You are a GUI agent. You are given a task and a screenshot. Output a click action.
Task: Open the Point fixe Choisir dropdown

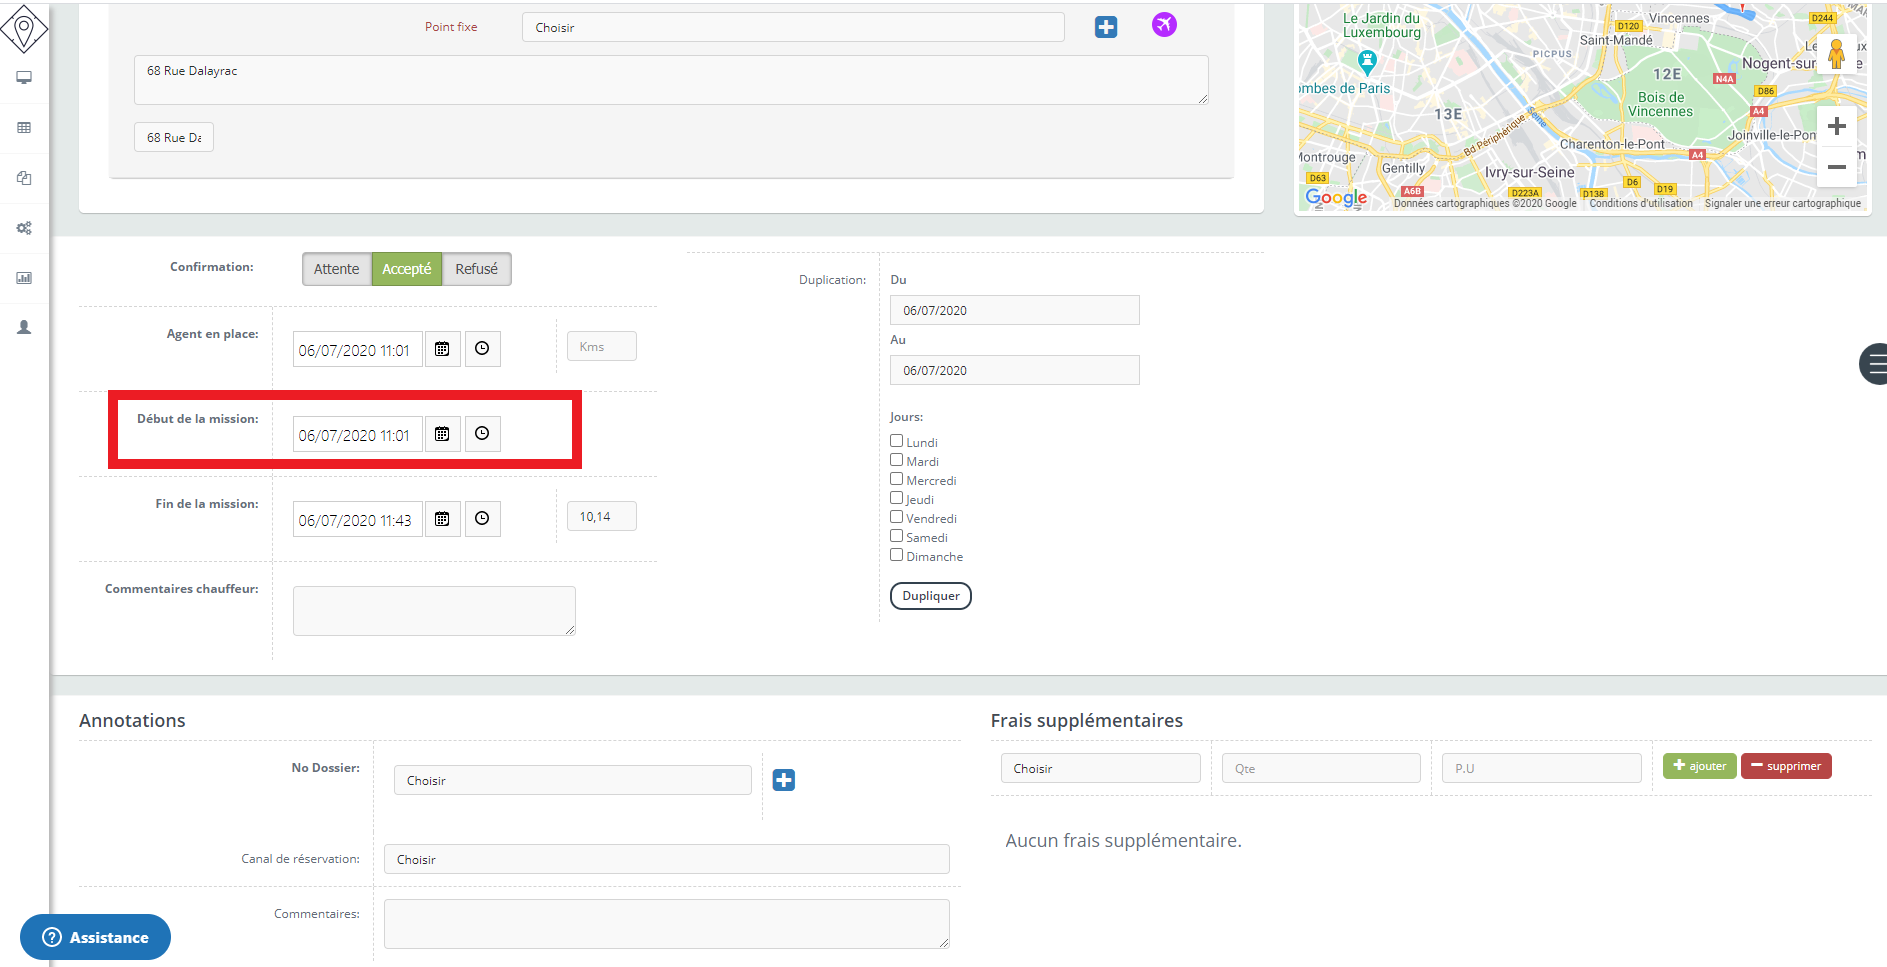point(792,28)
